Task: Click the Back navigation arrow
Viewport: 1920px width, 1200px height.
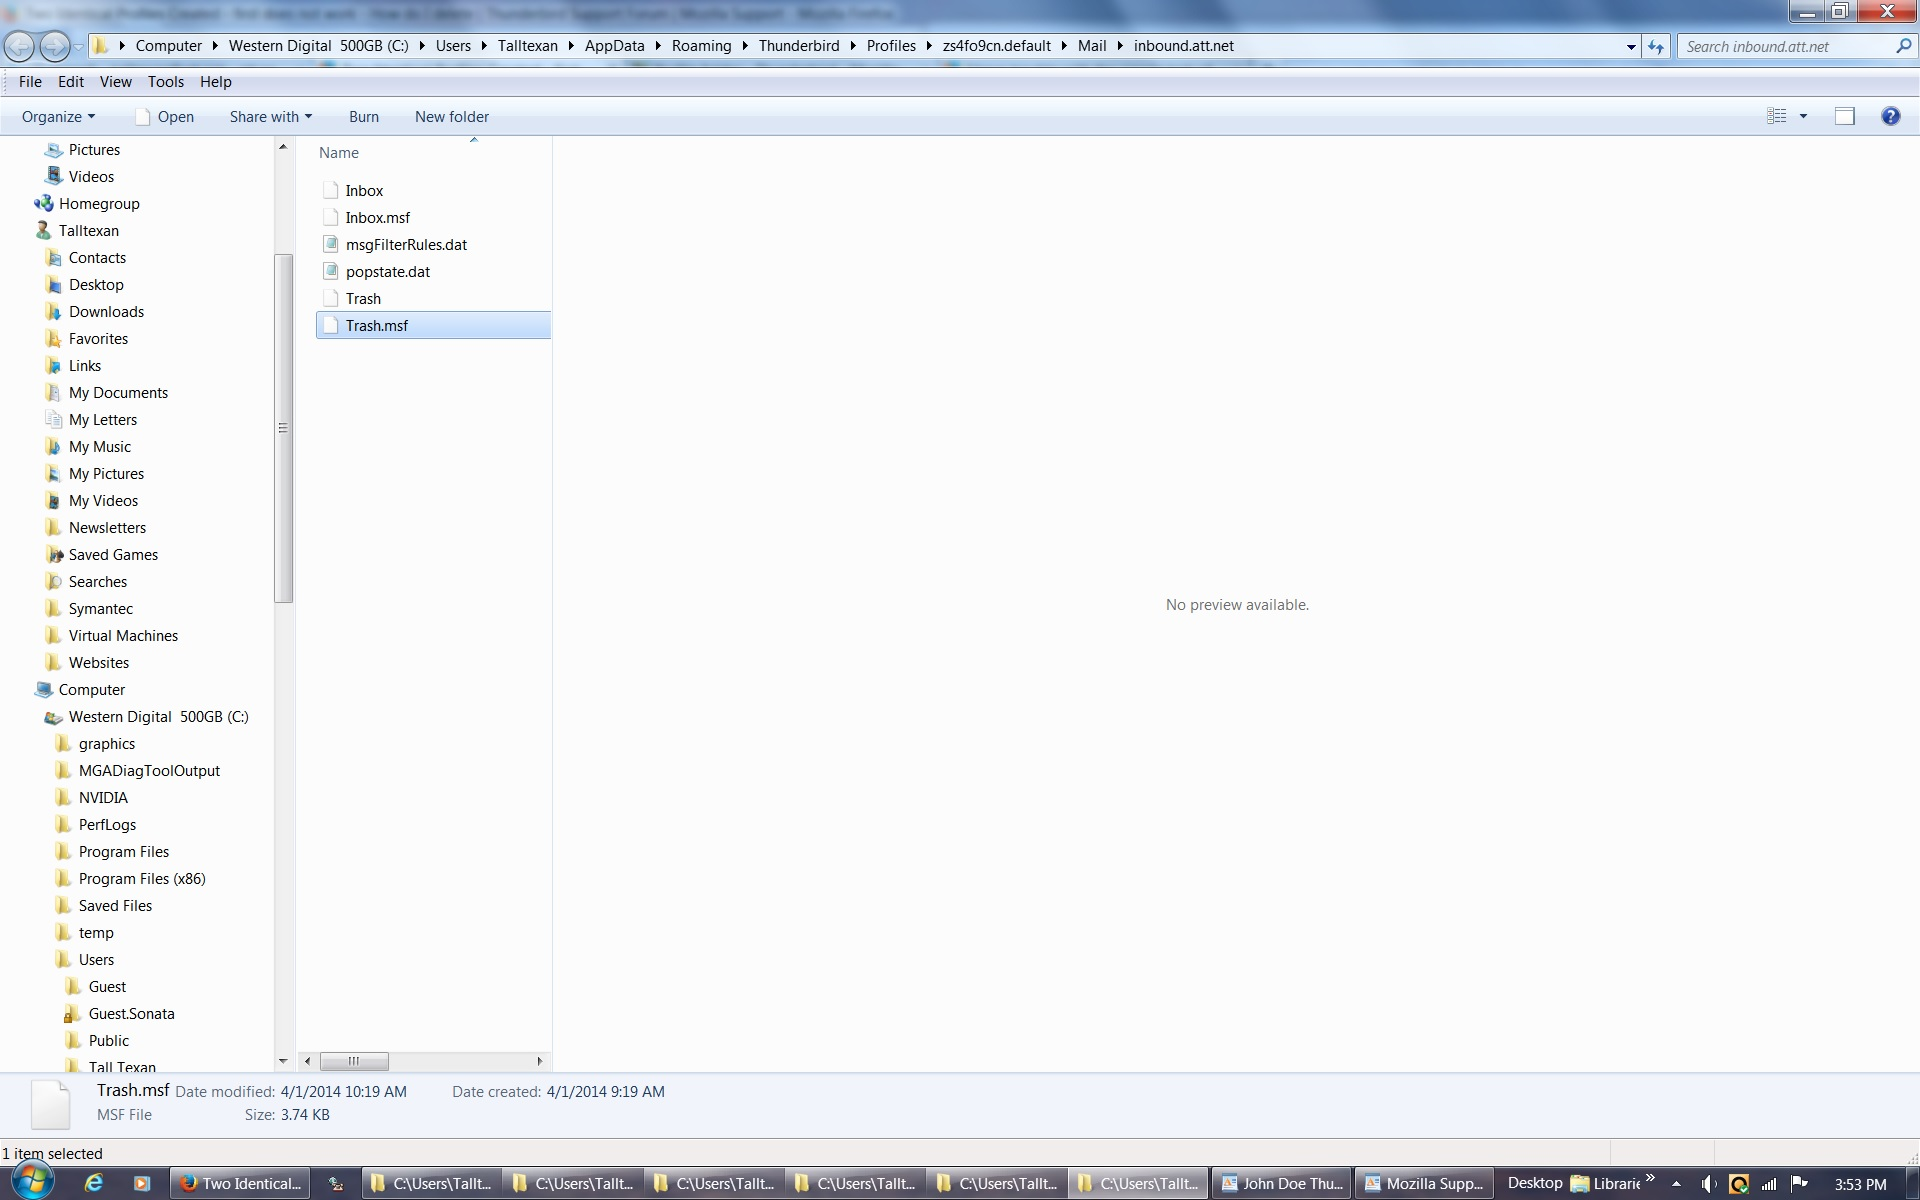Action: point(19,46)
